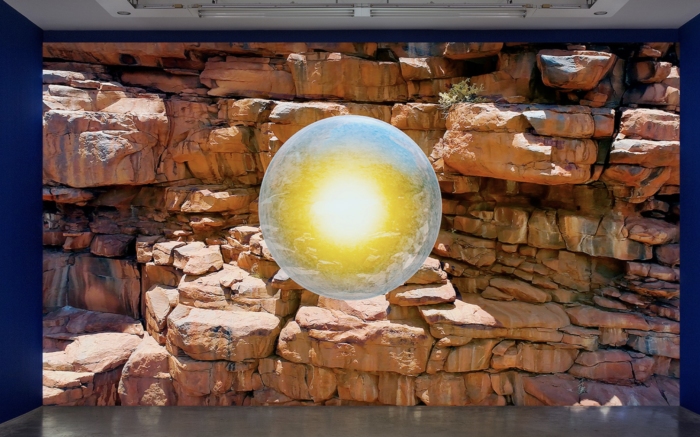The image size is (700, 437).
Task: Click the gray gallery floor
Action: coord(350,422)
